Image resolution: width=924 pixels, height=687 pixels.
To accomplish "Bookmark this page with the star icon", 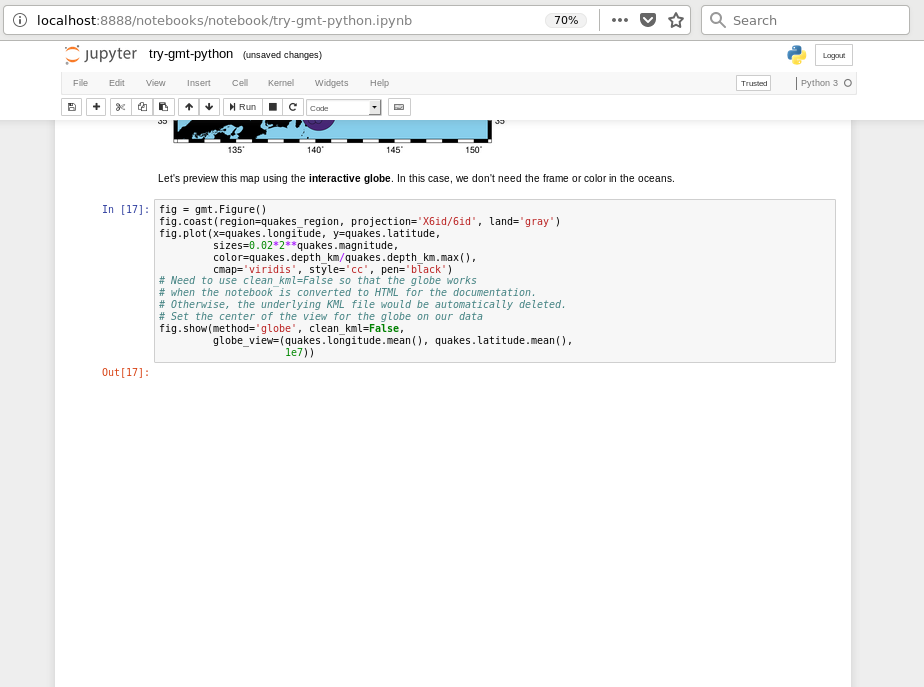I will [676, 20].
